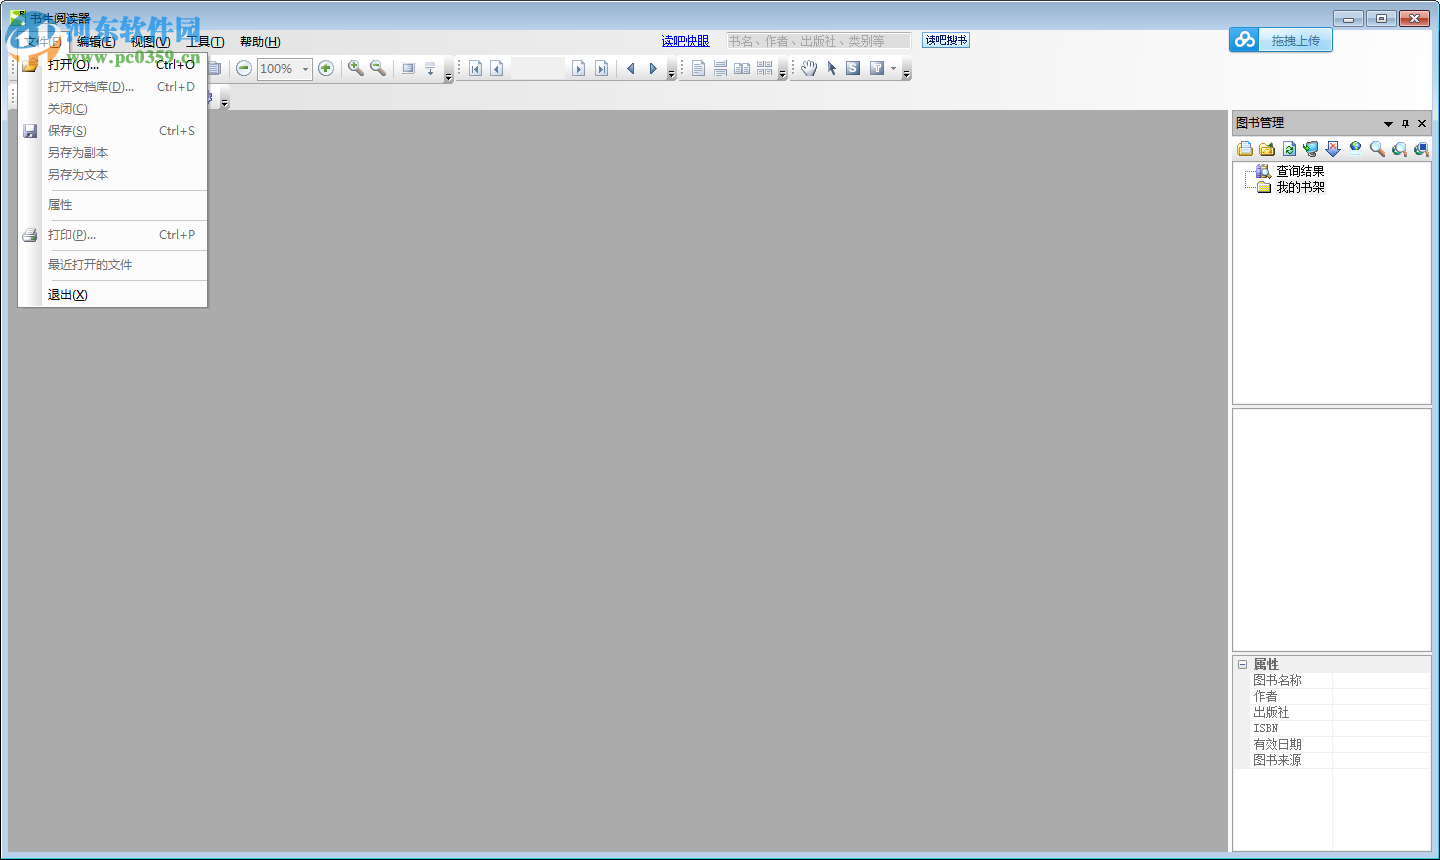Viewport: 1440px width, 860px height.
Task: Collapse the 属性 properties section
Action: pos(1242,664)
